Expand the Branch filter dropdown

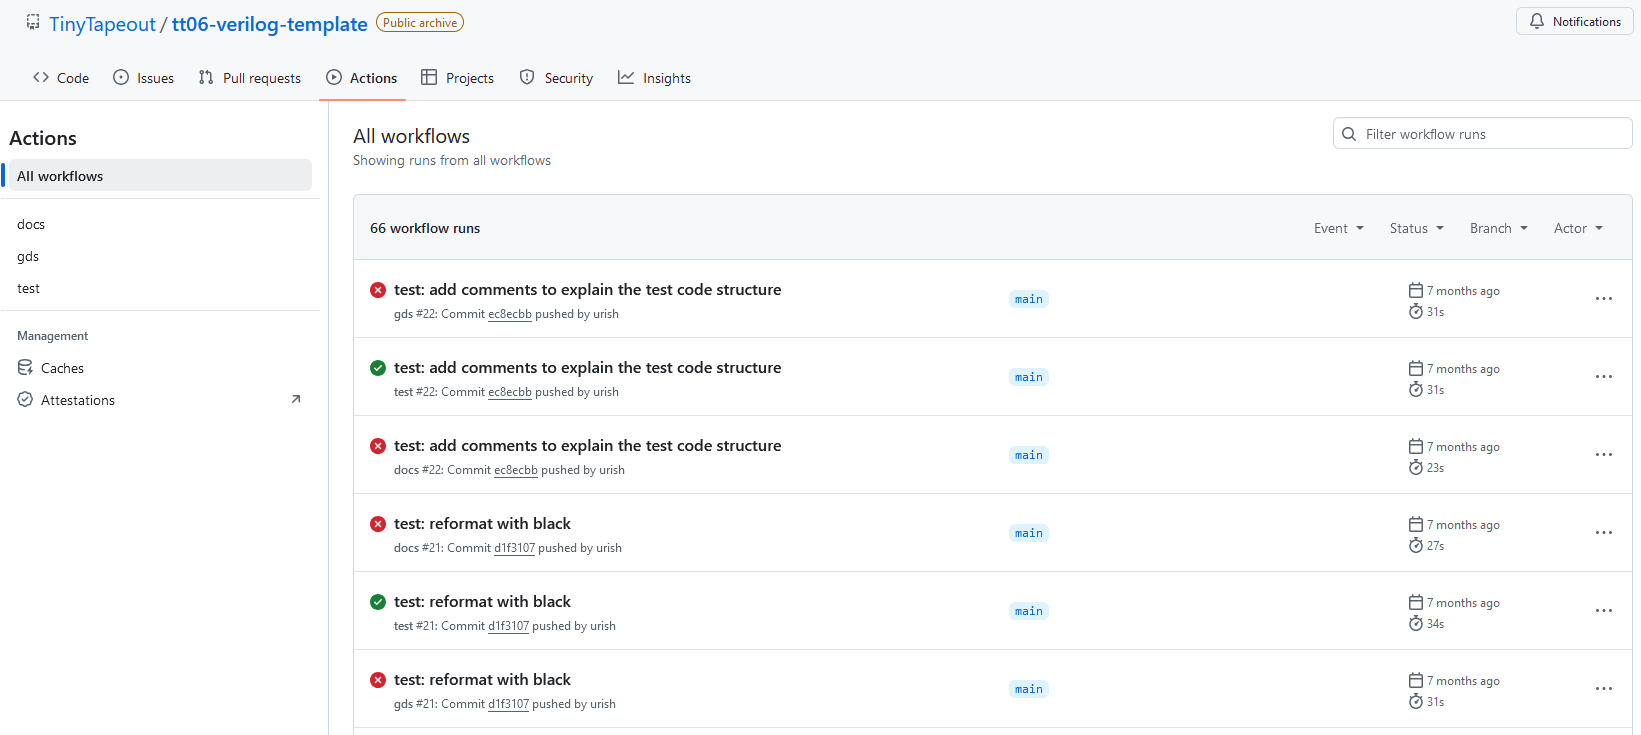(x=1498, y=228)
